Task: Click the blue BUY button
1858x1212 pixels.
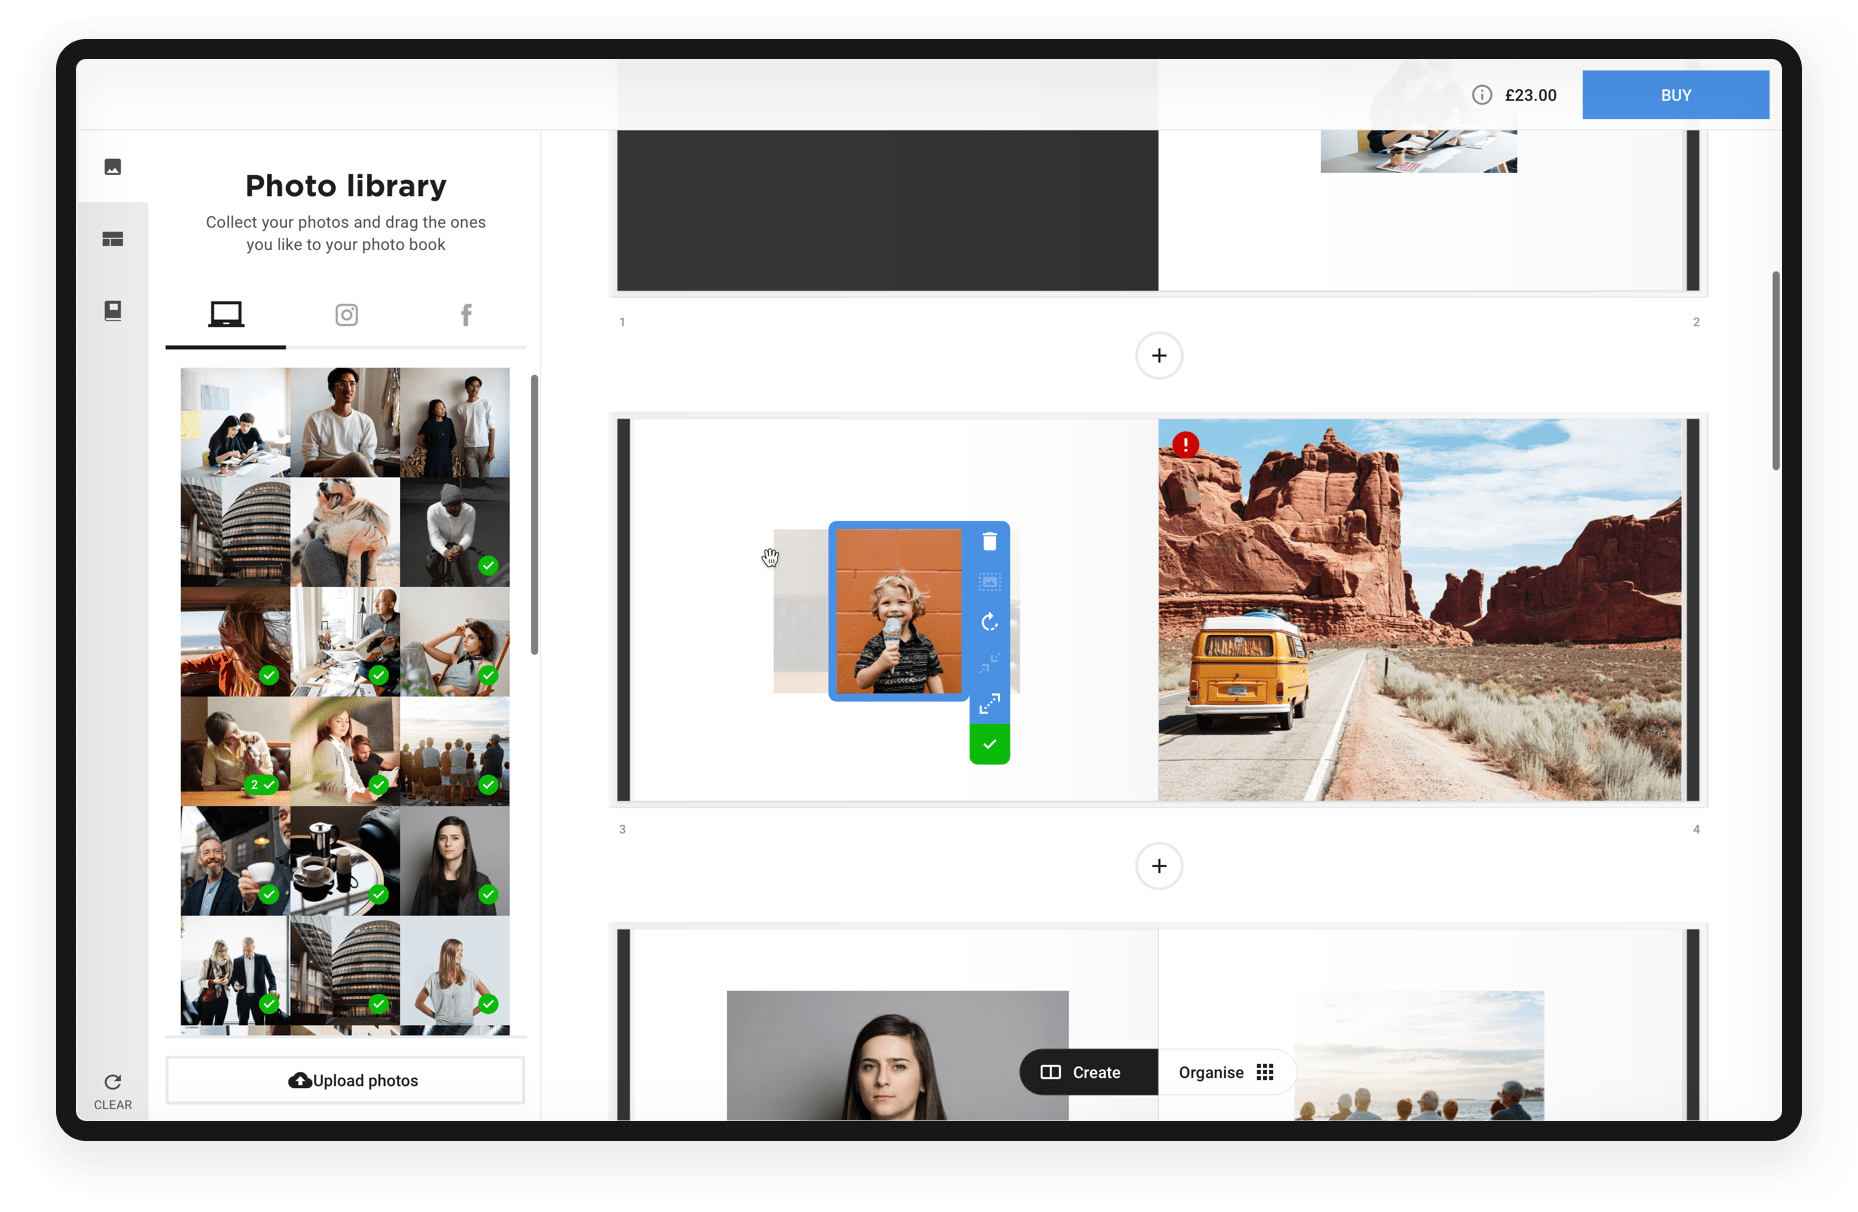Action: click(x=1675, y=95)
